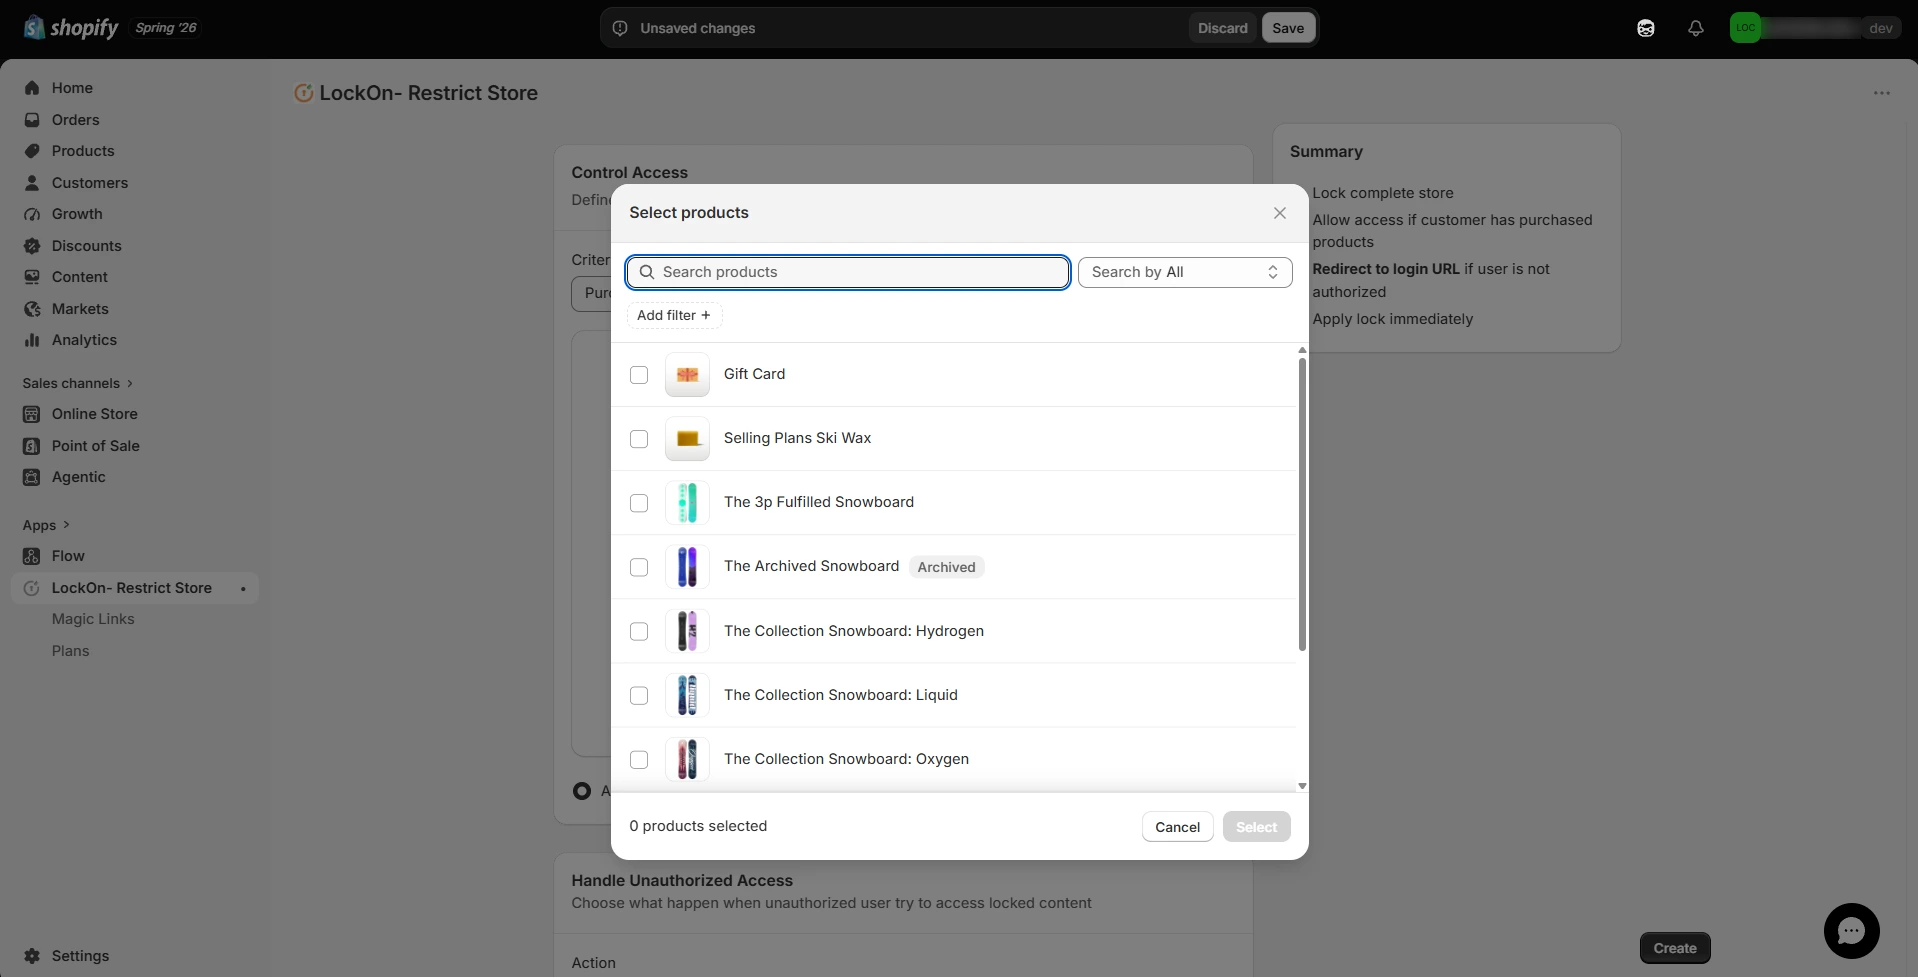Open the Sidekick assistant icon in the top bar
This screenshot has height=977, width=1918.
pyautogui.click(x=1646, y=28)
